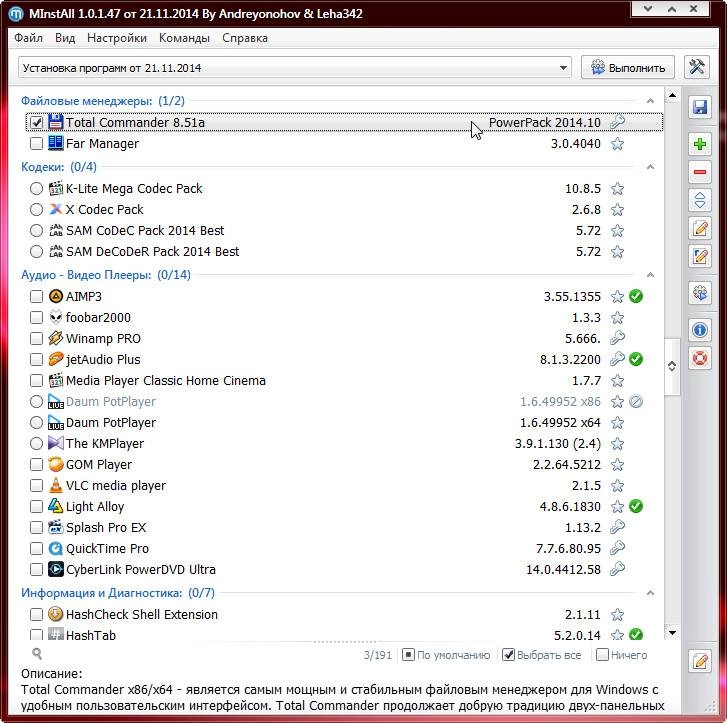Click the blue info icon in sidebar
The image size is (727, 723).
pyautogui.click(x=700, y=330)
